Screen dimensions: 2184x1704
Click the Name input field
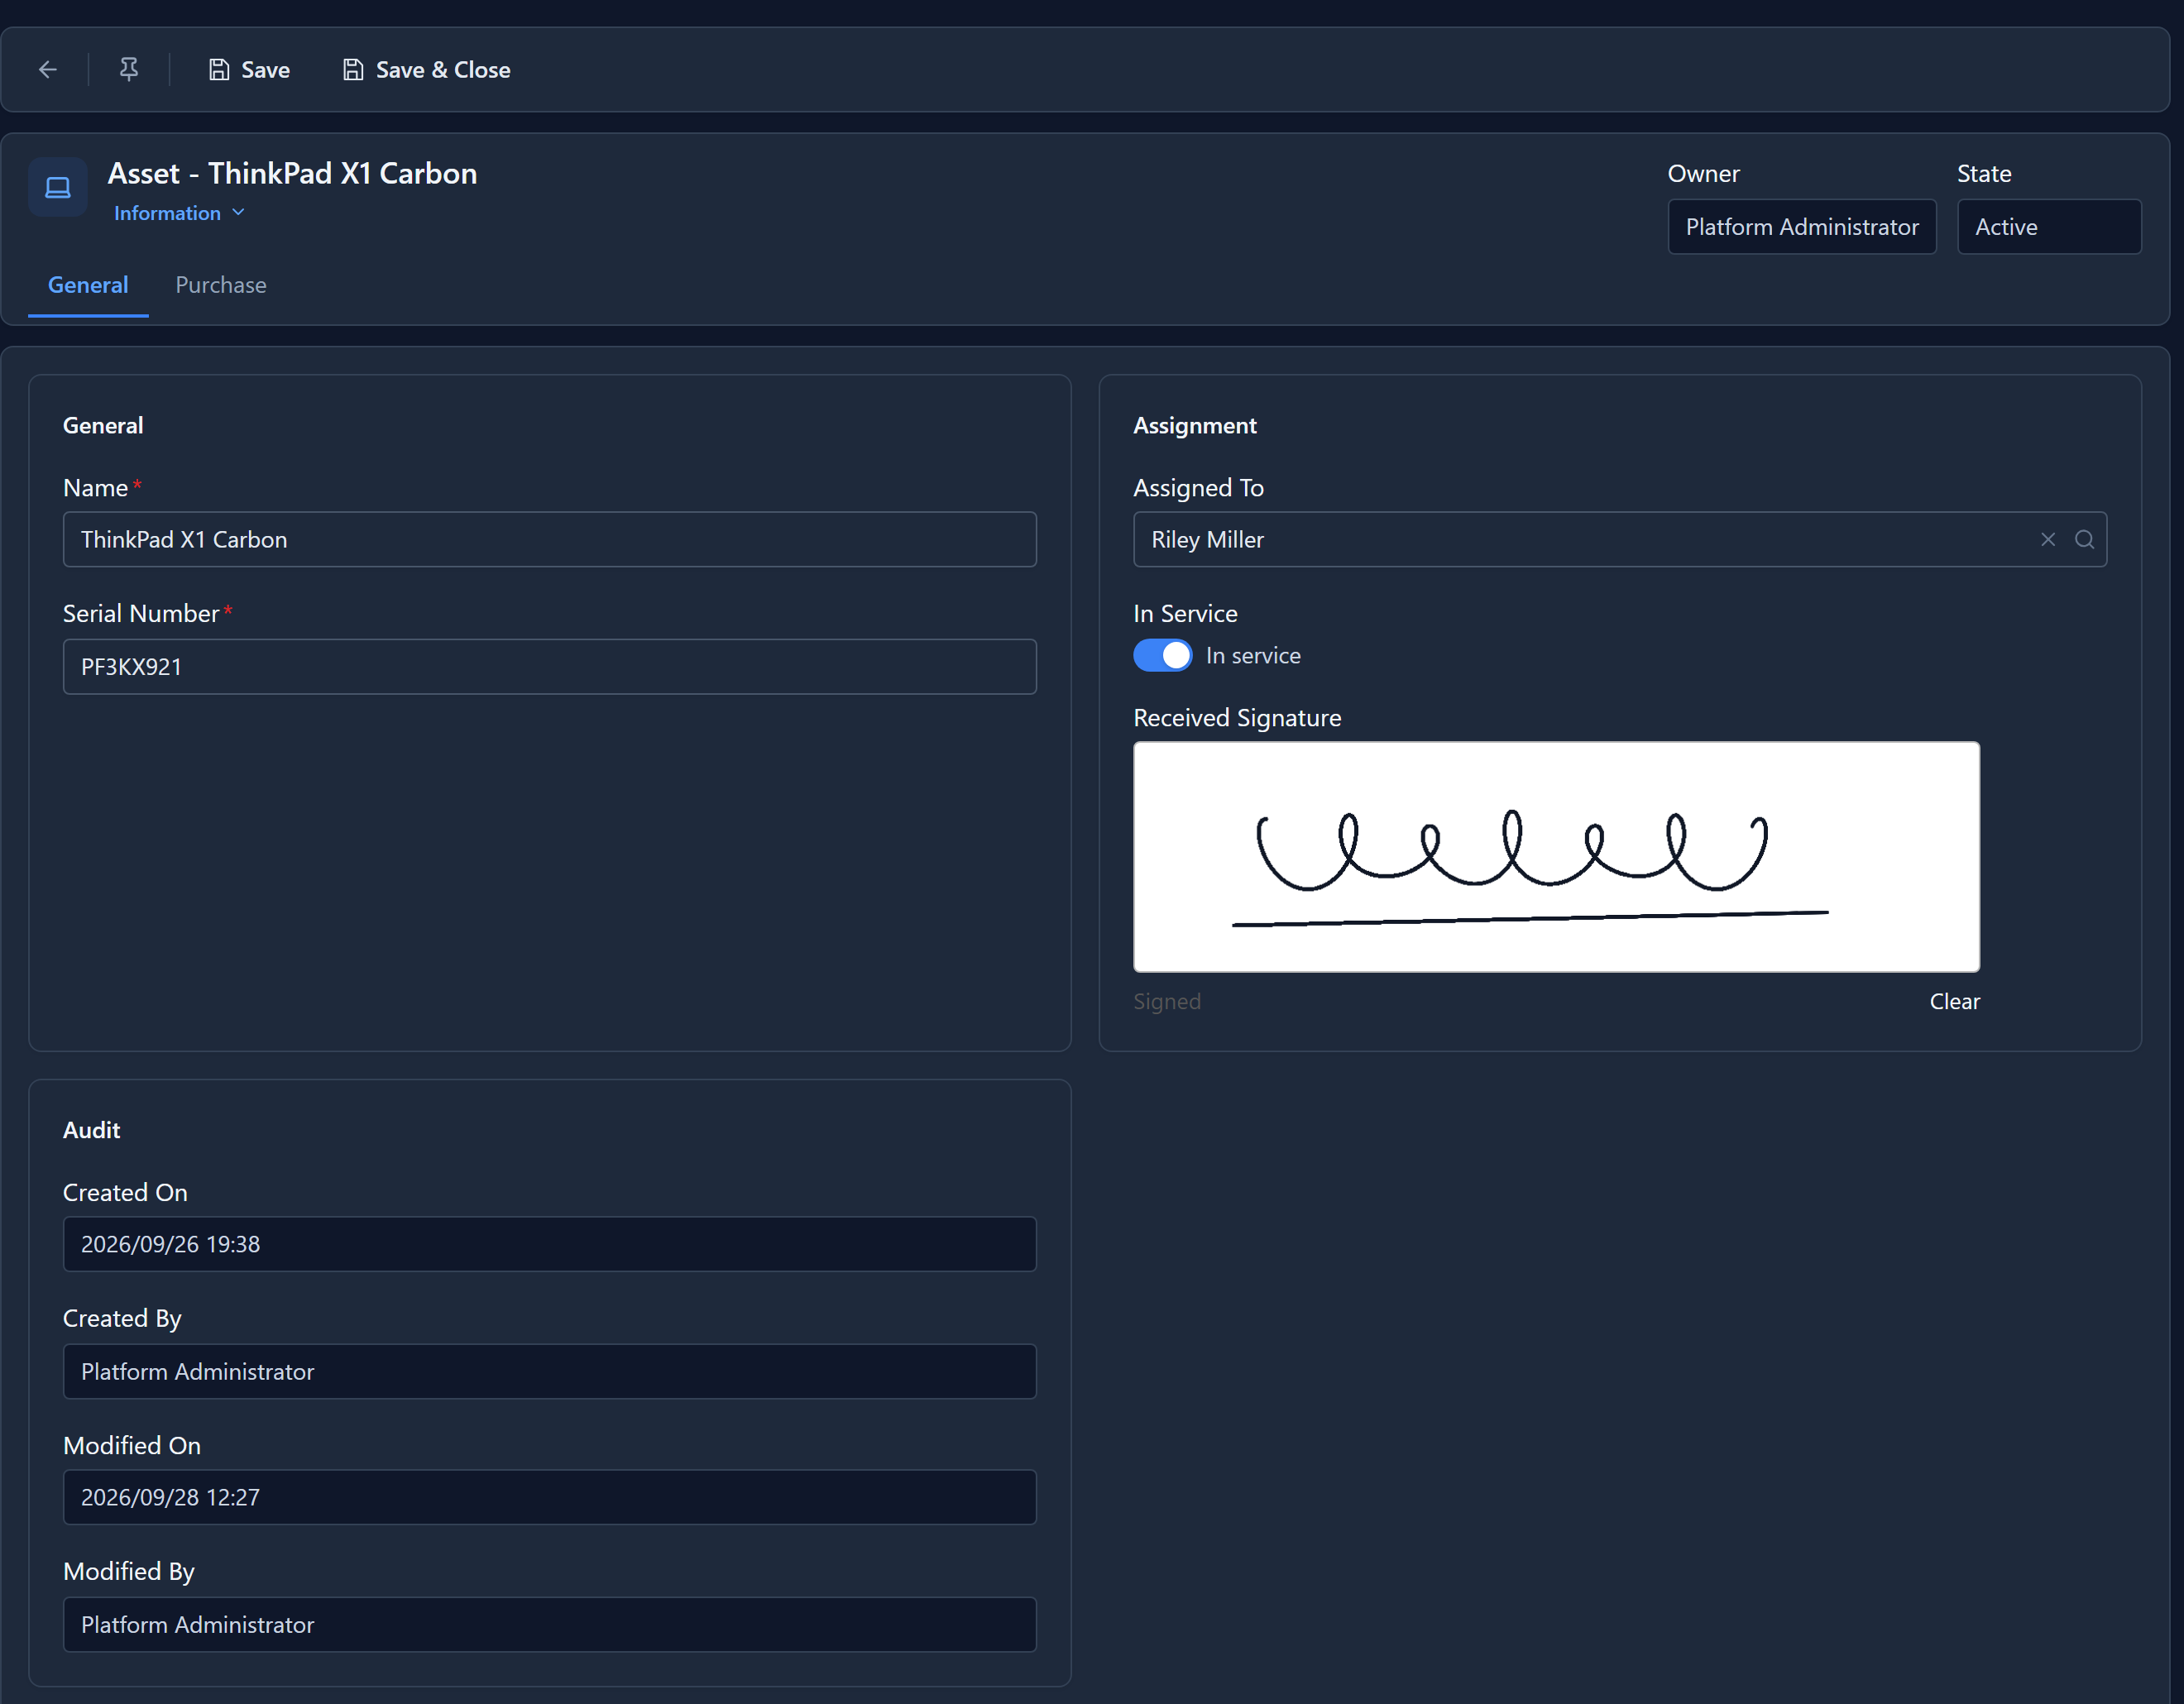coord(549,540)
